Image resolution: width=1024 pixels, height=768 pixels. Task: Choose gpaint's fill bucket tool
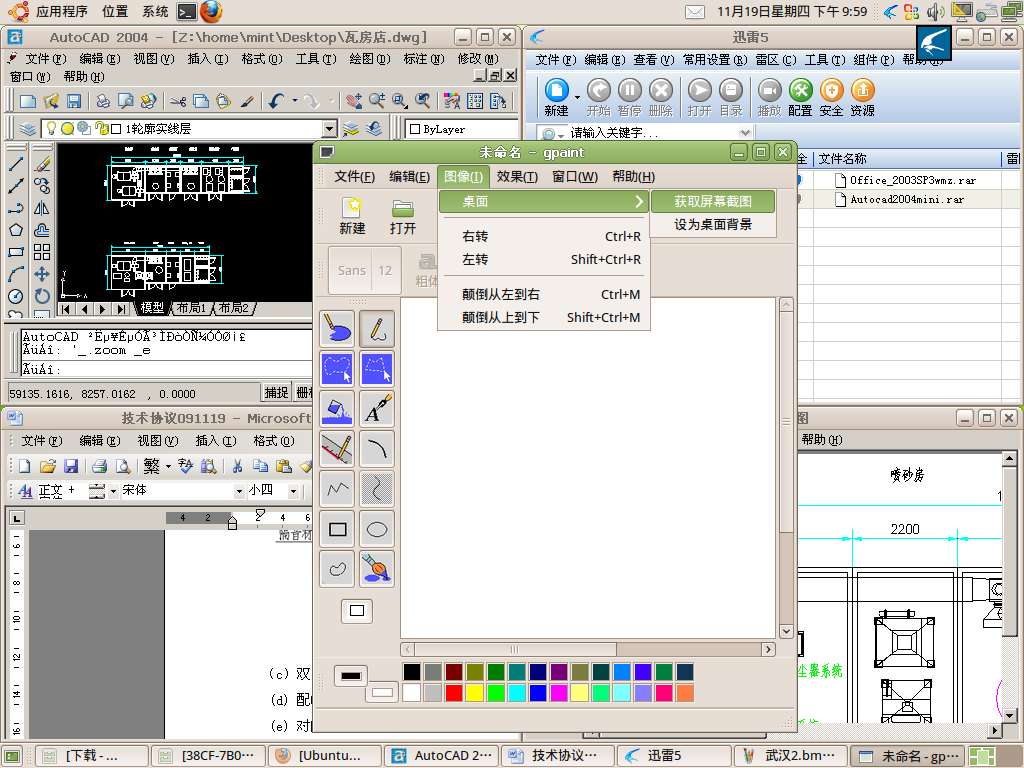coord(338,408)
